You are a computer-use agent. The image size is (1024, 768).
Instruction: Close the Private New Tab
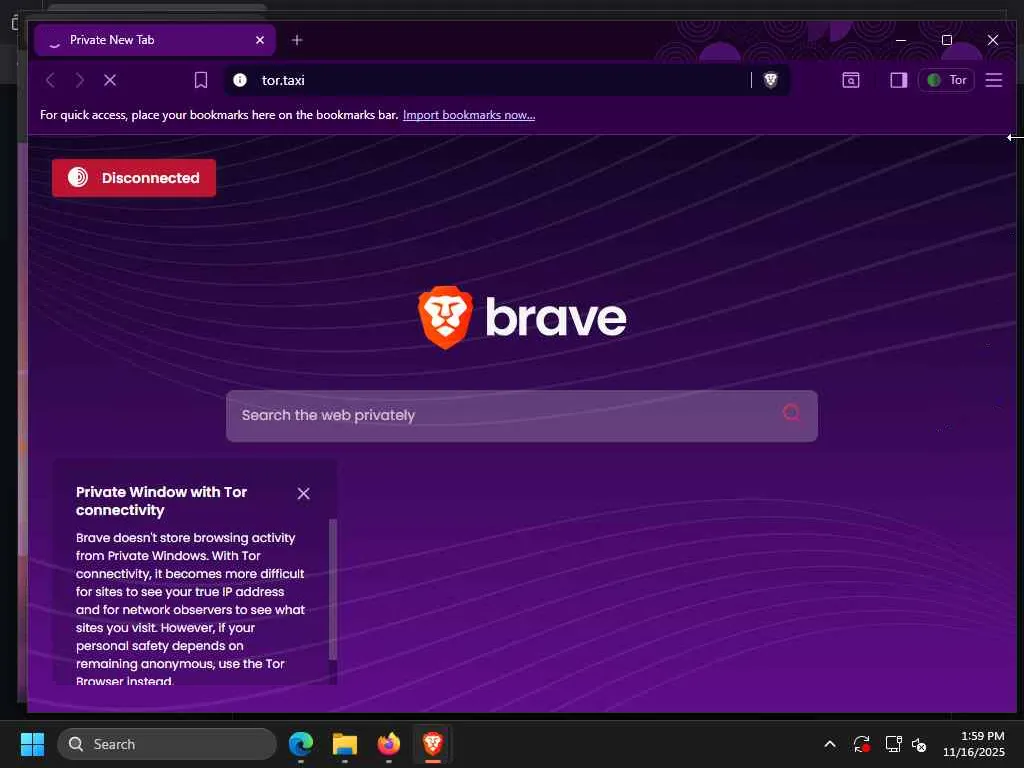[x=260, y=40]
